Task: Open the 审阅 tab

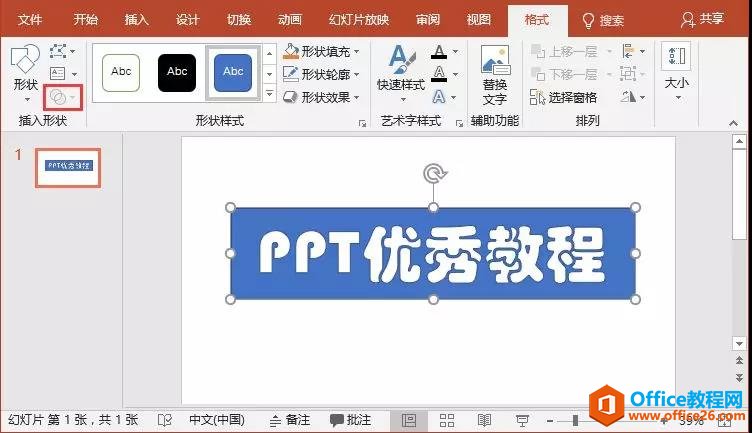Action: [428, 20]
